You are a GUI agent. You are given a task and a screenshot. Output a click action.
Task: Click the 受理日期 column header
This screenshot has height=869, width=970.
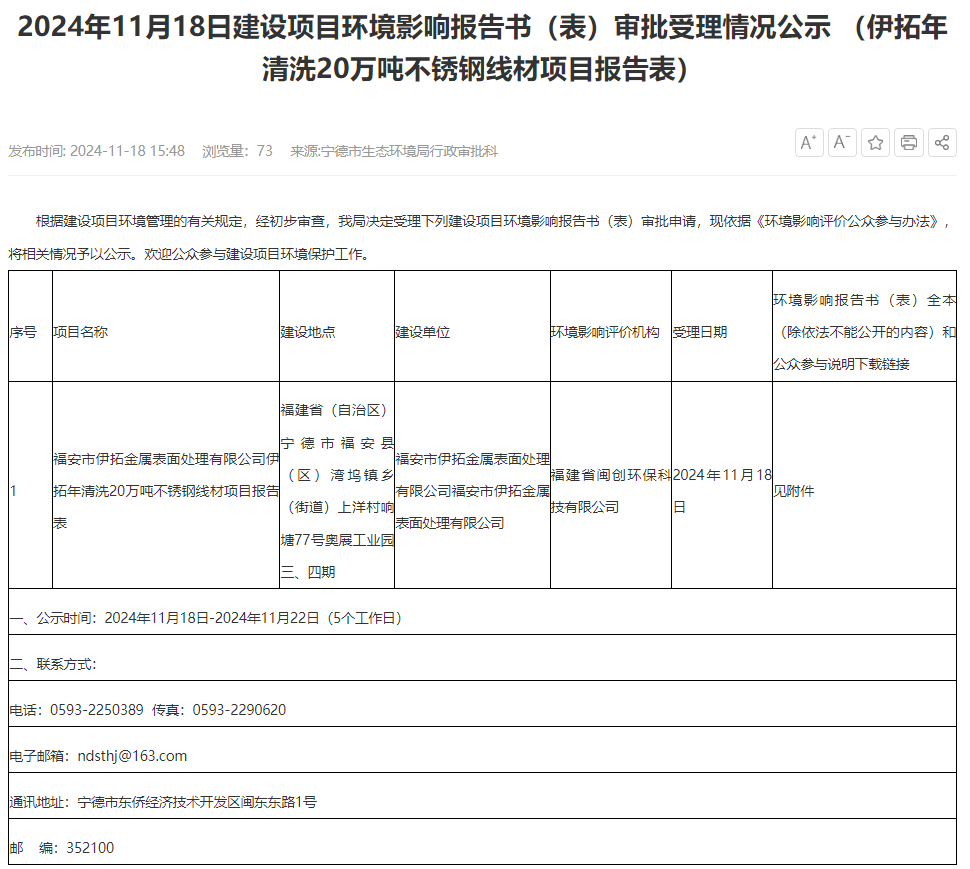point(700,332)
